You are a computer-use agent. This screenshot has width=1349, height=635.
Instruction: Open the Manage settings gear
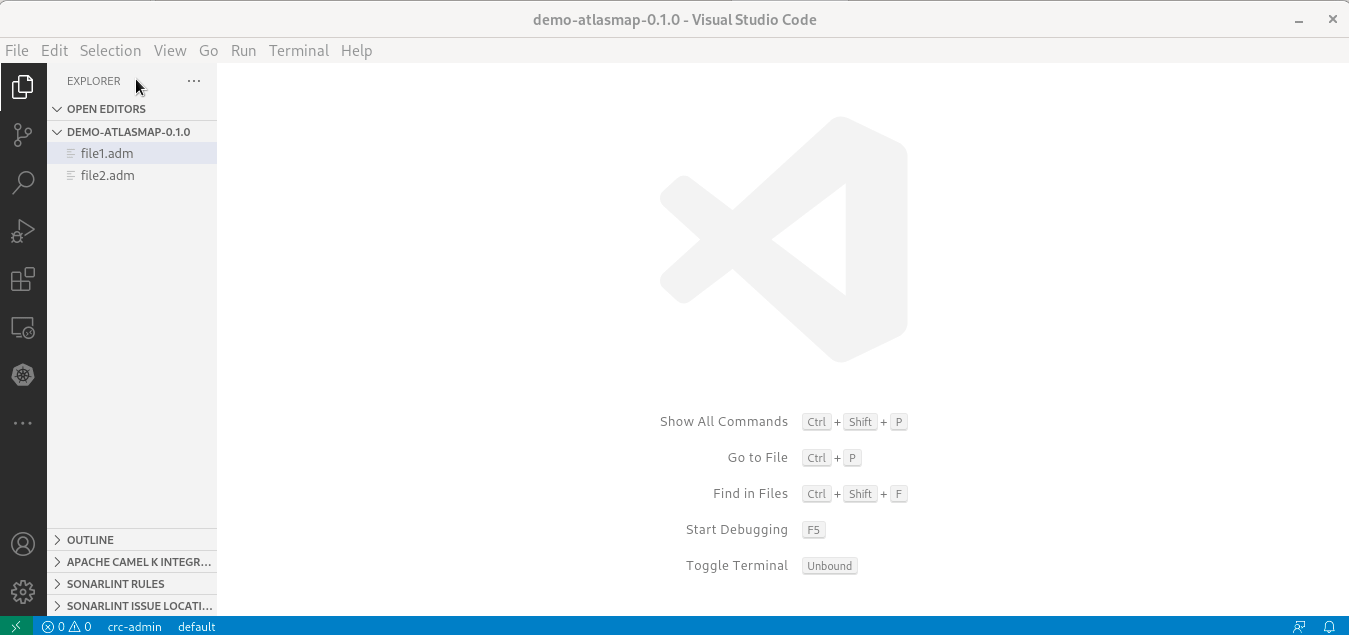(x=23, y=591)
